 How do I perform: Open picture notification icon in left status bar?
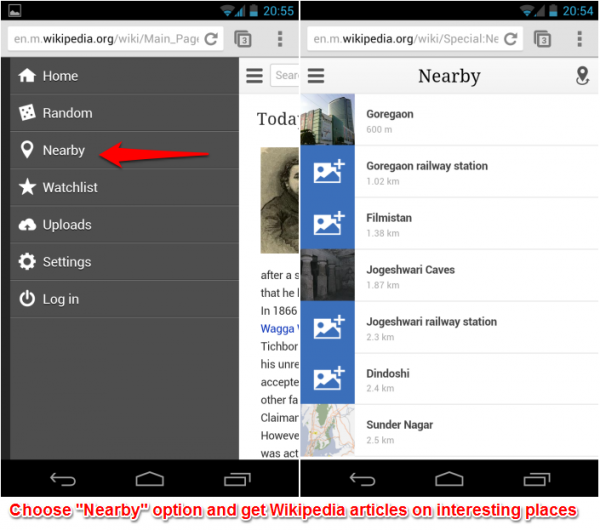(x=15, y=10)
